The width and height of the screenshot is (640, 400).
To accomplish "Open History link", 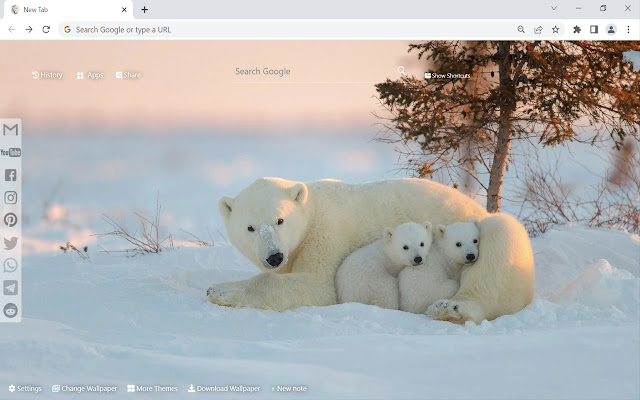I will 47,75.
